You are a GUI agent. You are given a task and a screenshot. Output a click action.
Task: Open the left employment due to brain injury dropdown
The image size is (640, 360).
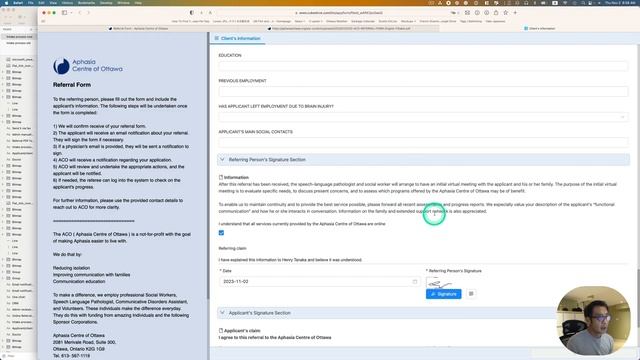click(423, 117)
